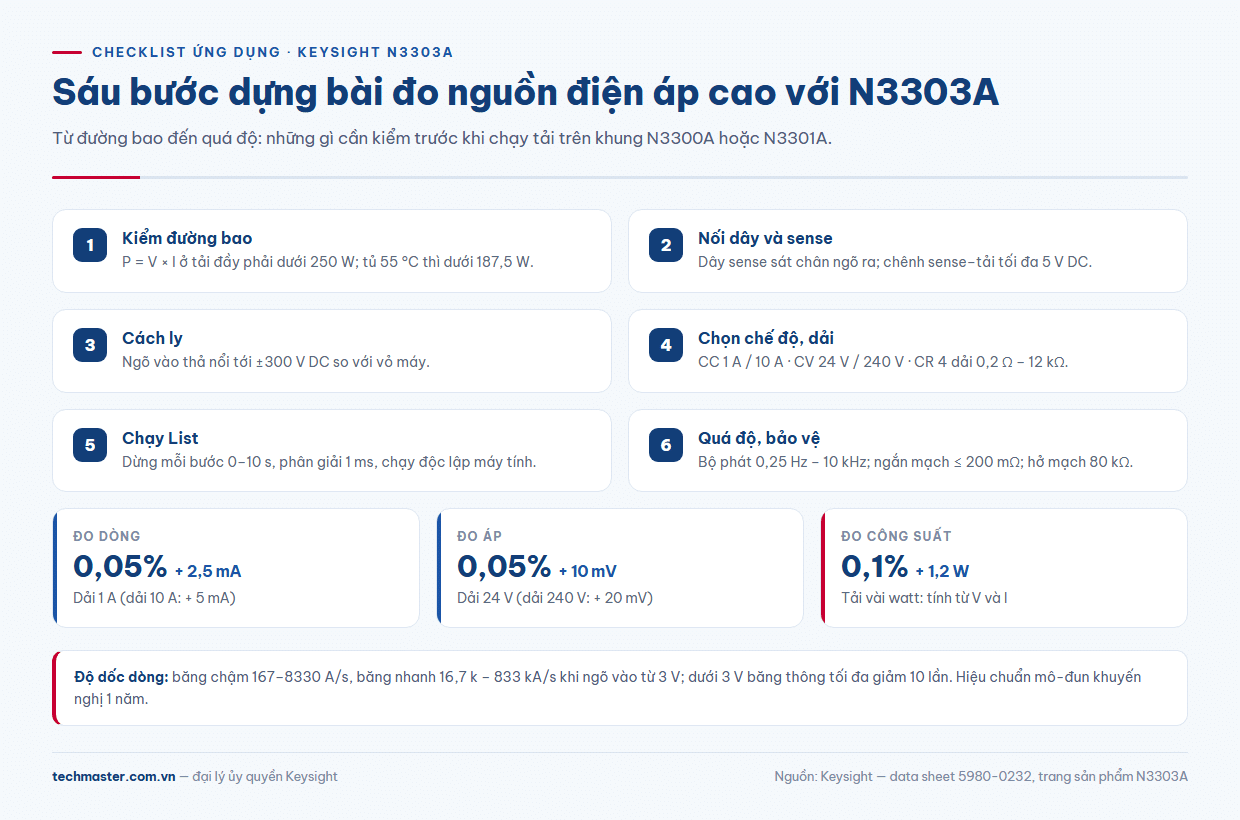Click the '+ 1,2 W' value
Viewport: 1240px width, 820px height.
[942, 572]
